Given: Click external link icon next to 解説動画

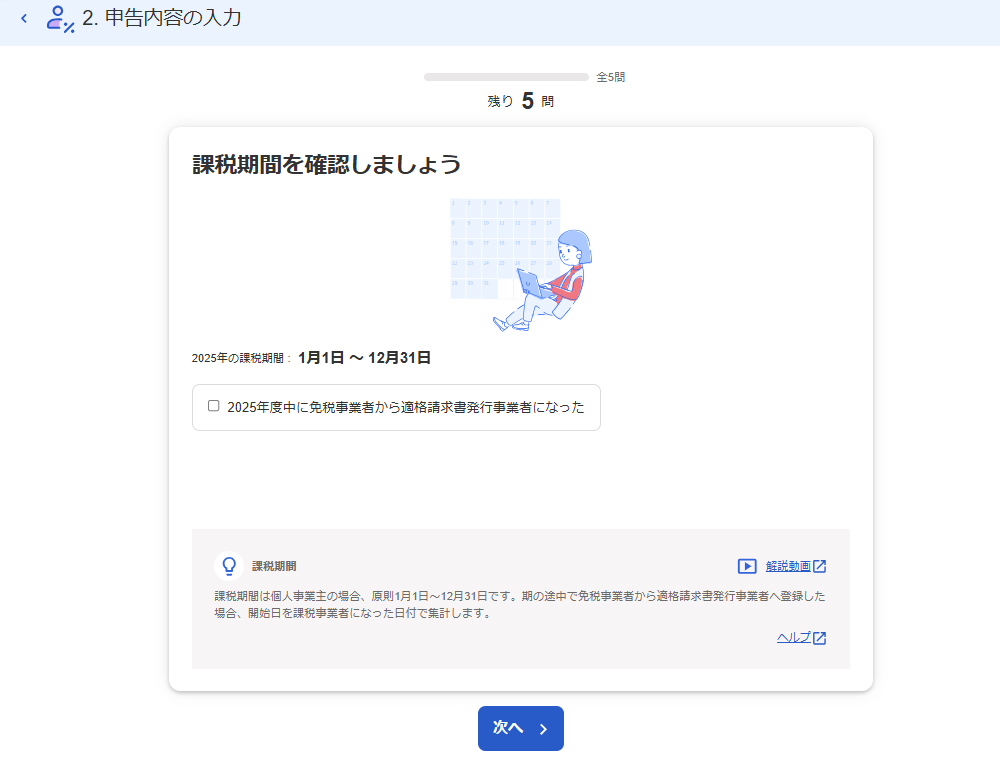Looking at the screenshot, I should pos(820,566).
